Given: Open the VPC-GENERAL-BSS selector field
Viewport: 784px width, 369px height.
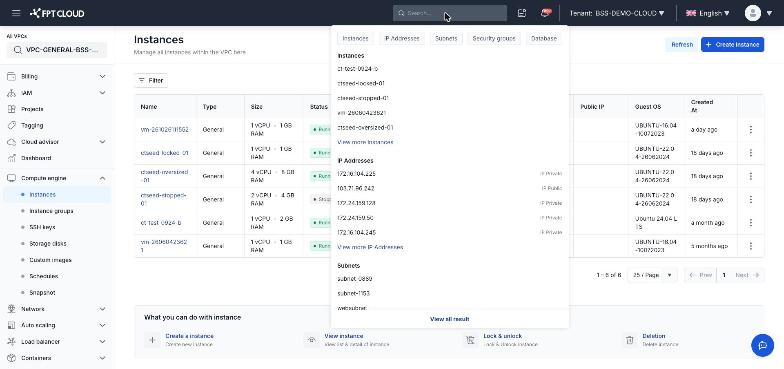Looking at the screenshot, I should [x=57, y=50].
